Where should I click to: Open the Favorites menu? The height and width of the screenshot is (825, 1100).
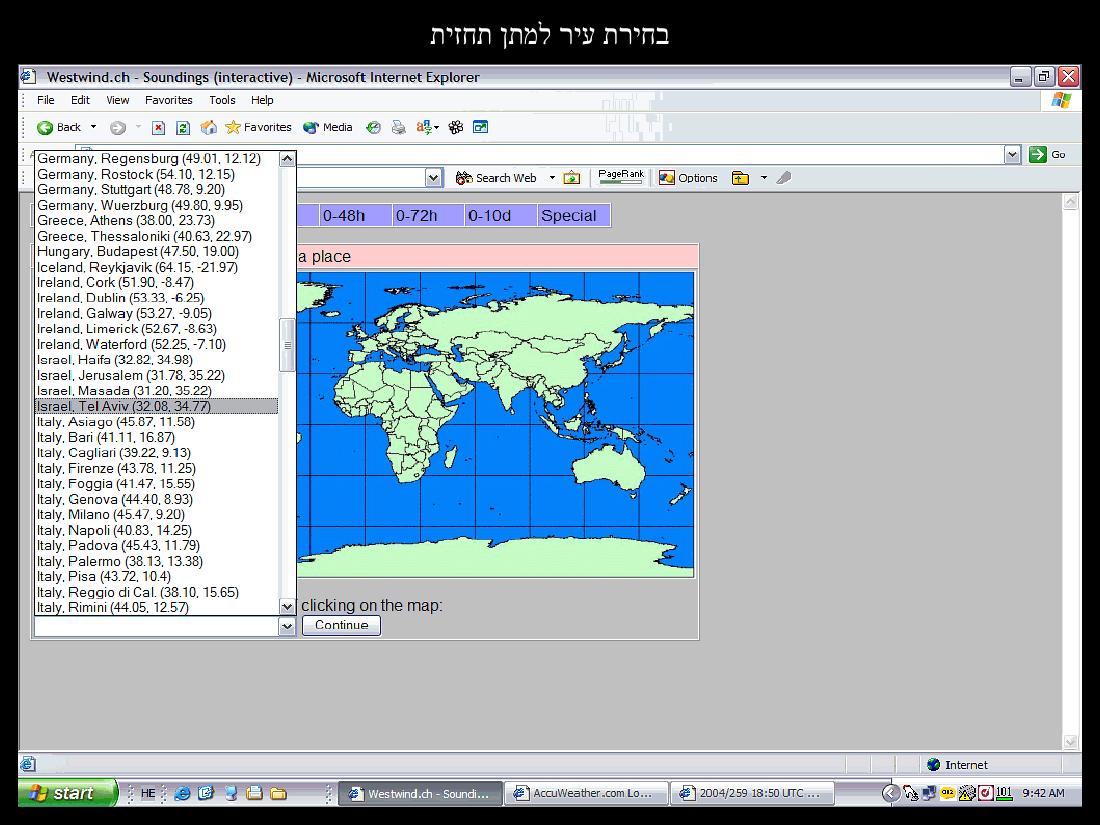[x=168, y=100]
